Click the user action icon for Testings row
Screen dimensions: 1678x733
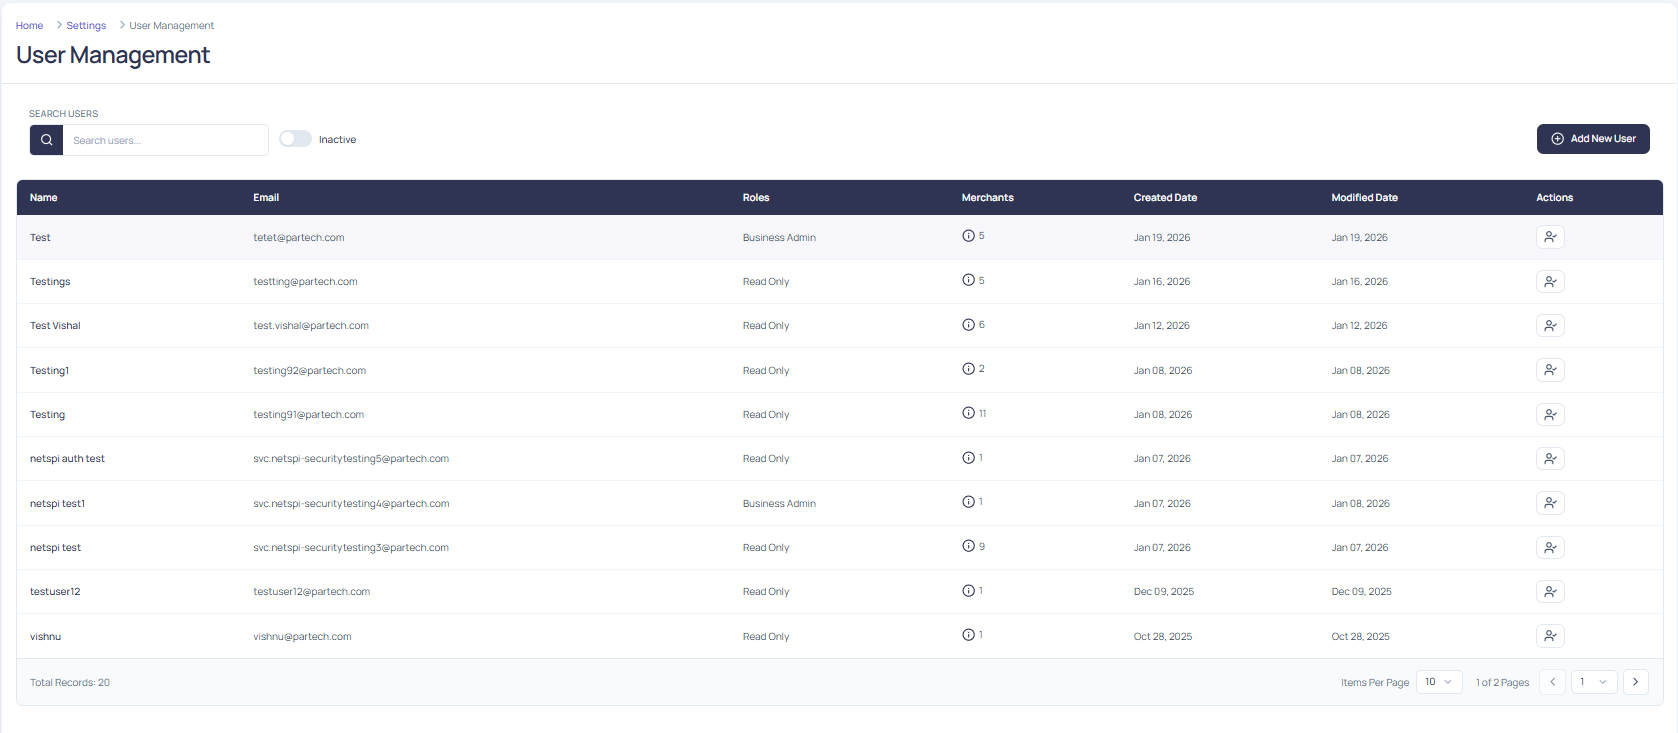[1550, 282]
